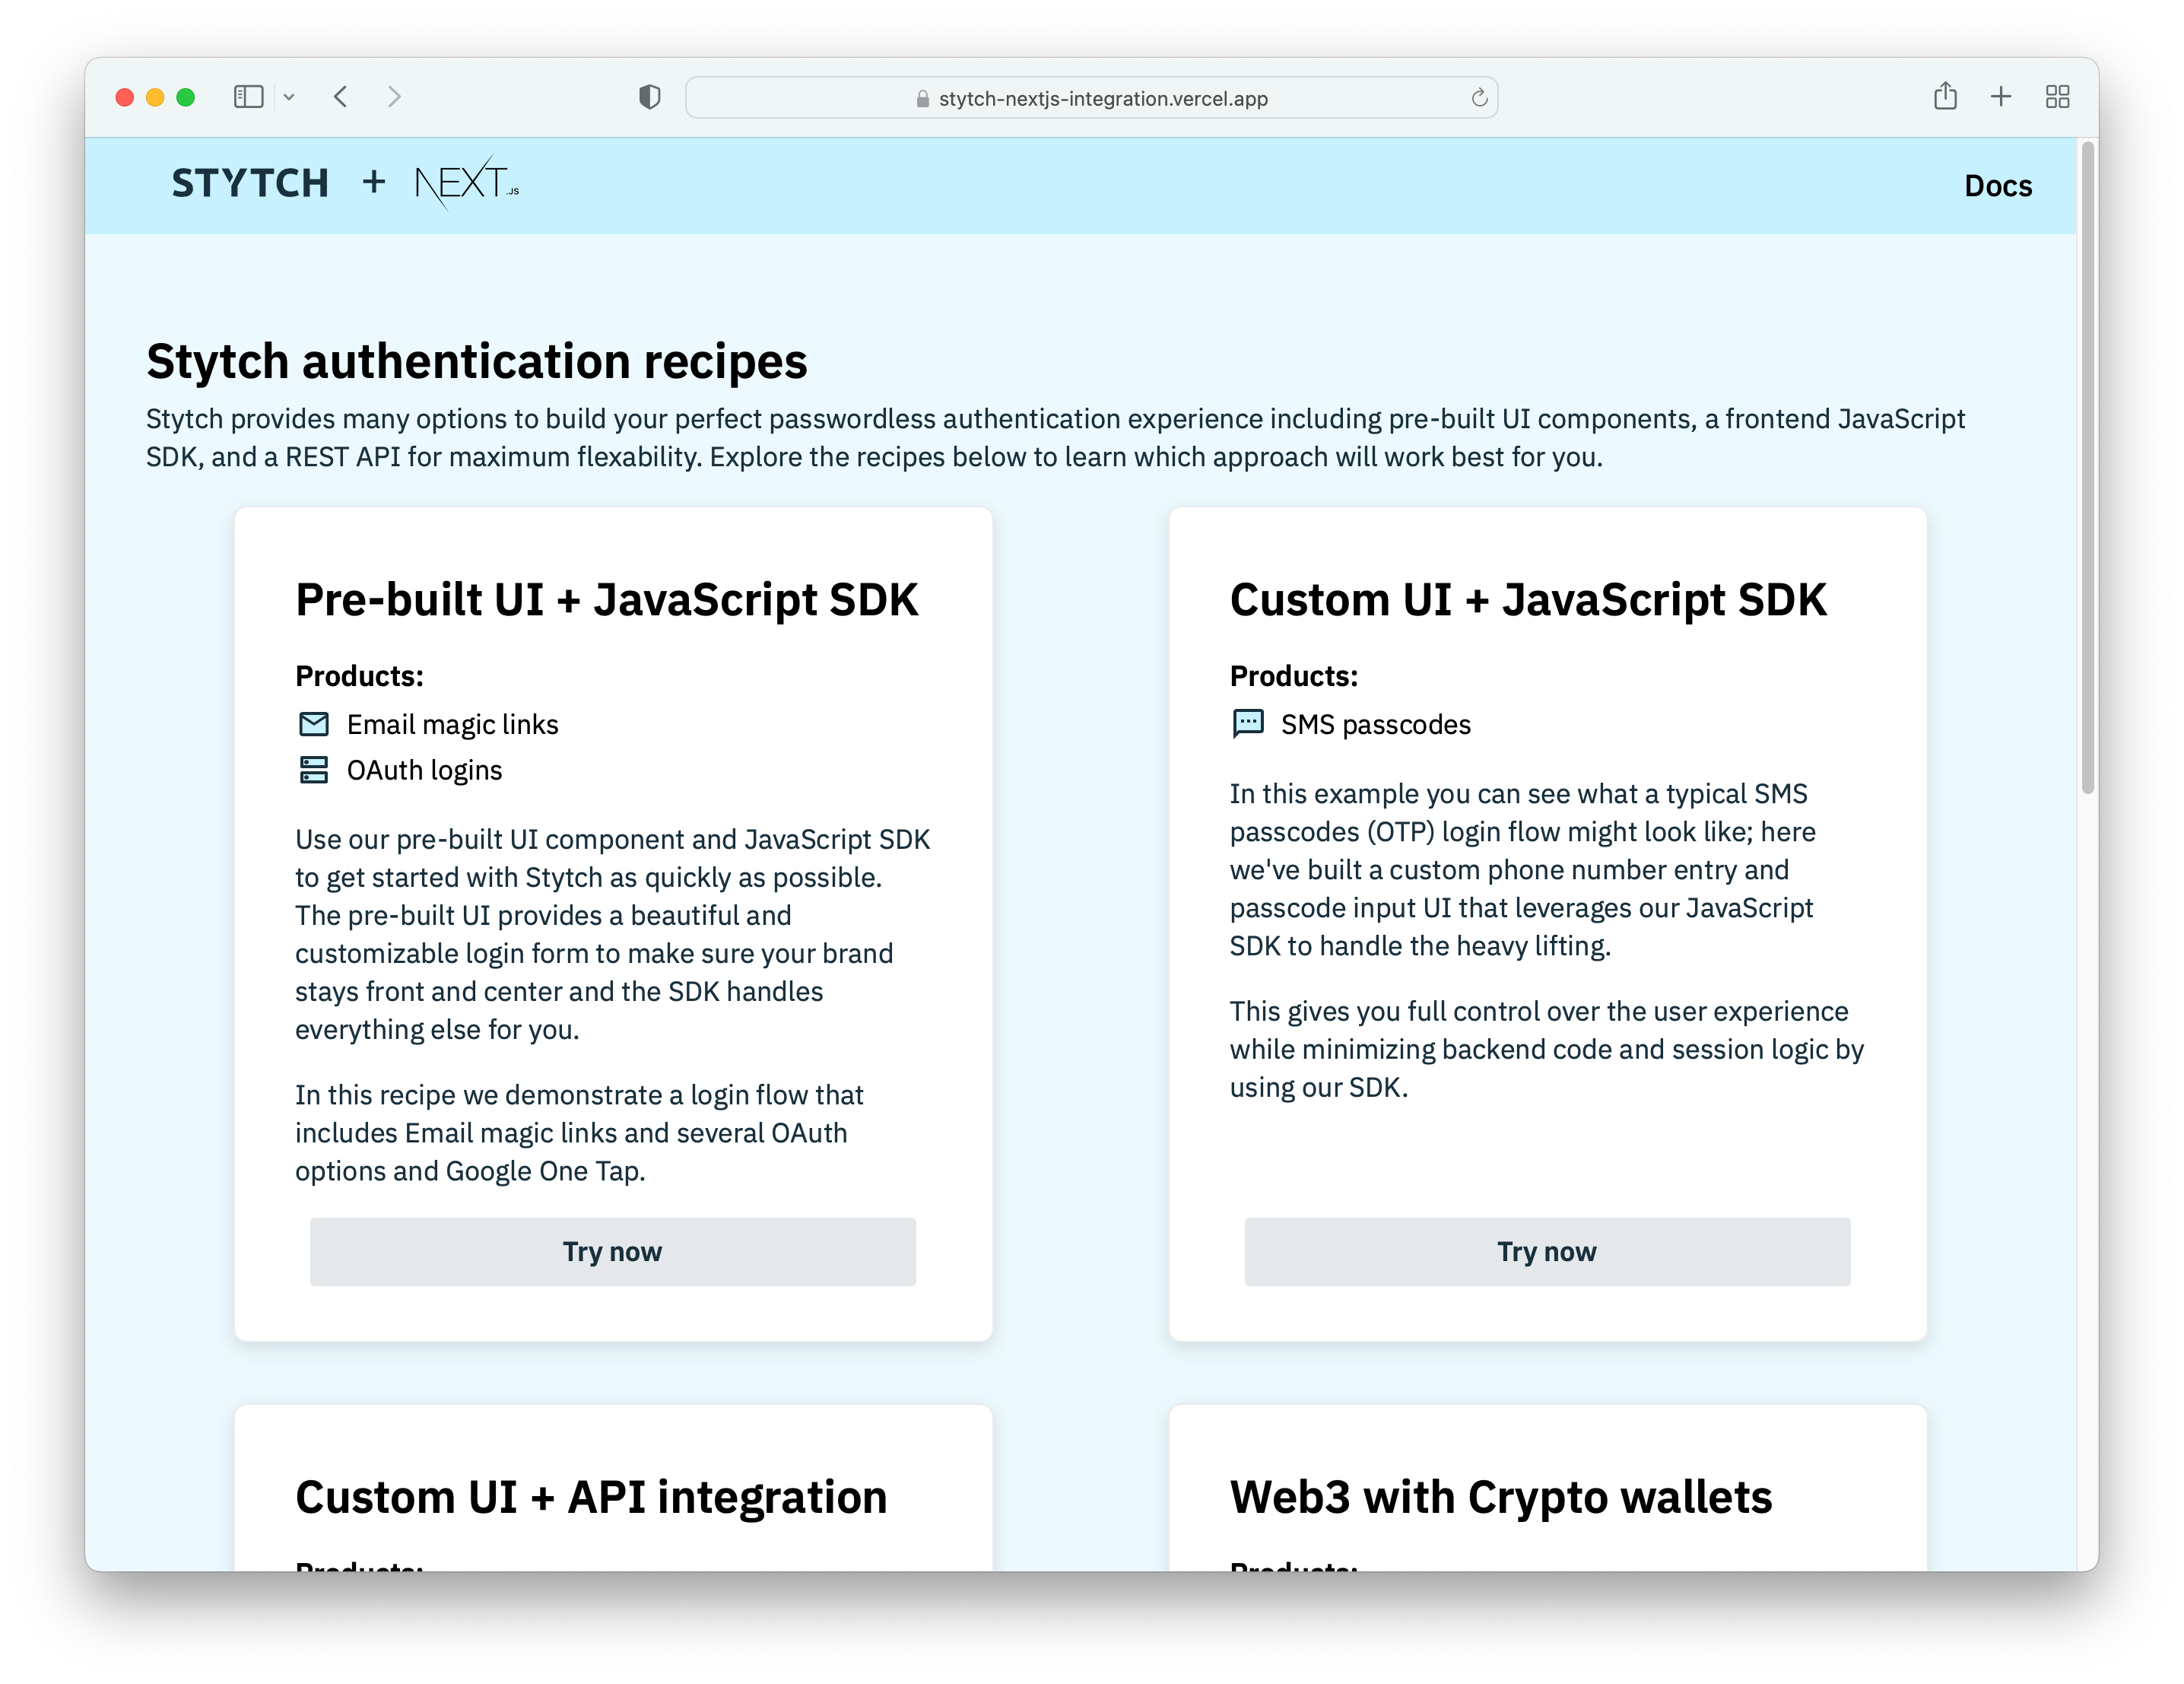Click Try now under Pre-built UI card
The height and width of the screenshot is (1684, 2184).
tap(613, 1251)
